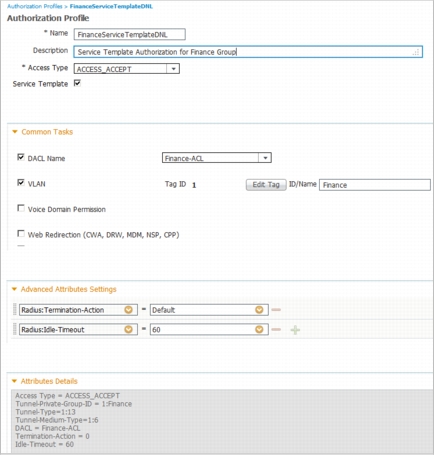The height and width of the screenshot is (455, 434).
Task: Uncheck the Service Template checkbox
Action: pyautogui.click(x=77, y=83)
